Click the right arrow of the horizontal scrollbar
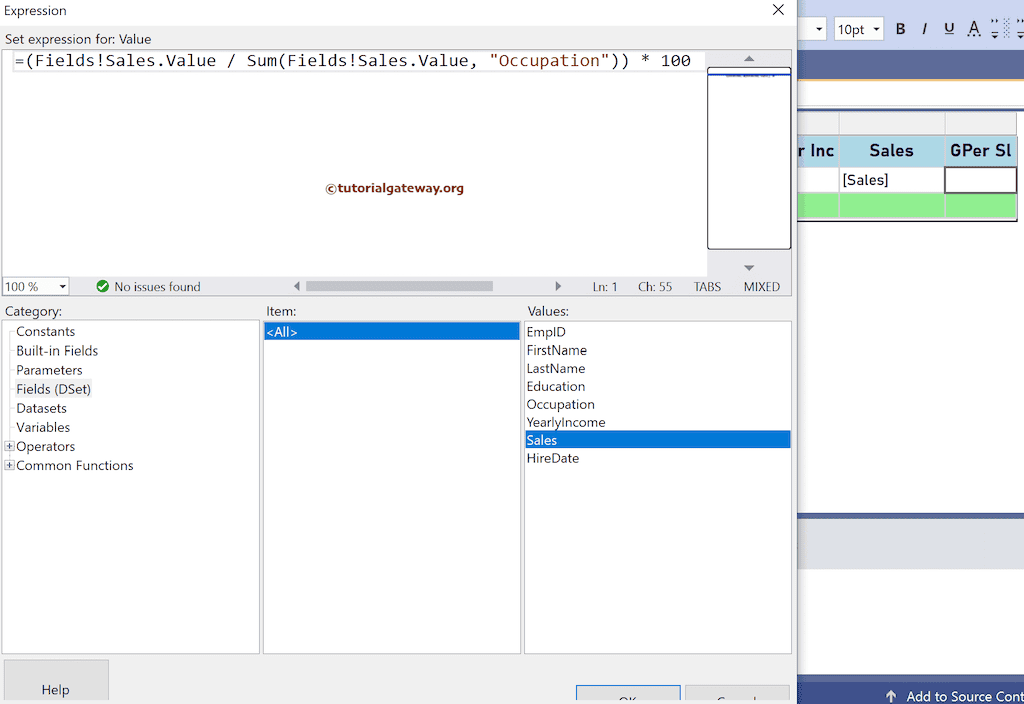The width and height of the screenshot is (1024, 704). point(559,286)
